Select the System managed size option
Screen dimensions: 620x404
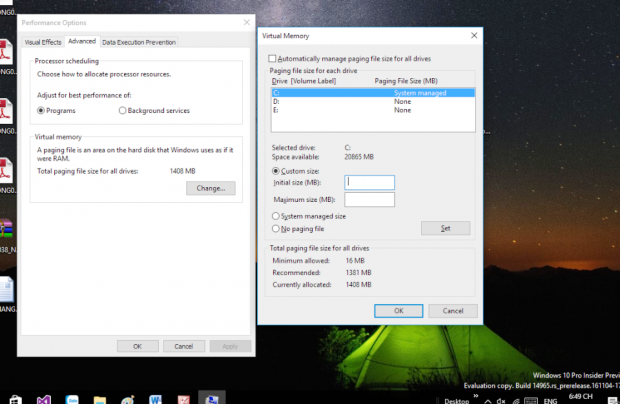coord(276,216)
